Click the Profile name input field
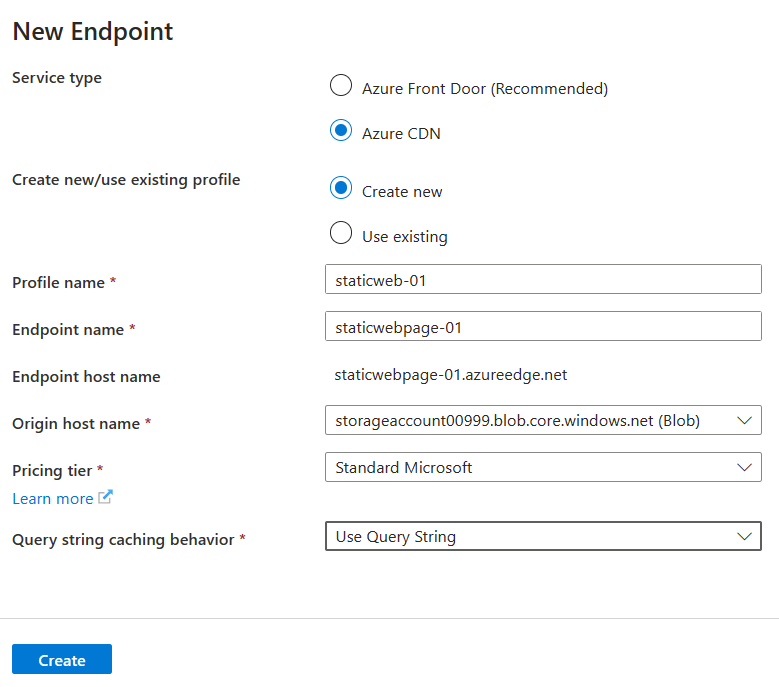This screenshot has height=687, width=779. [543, 279]
